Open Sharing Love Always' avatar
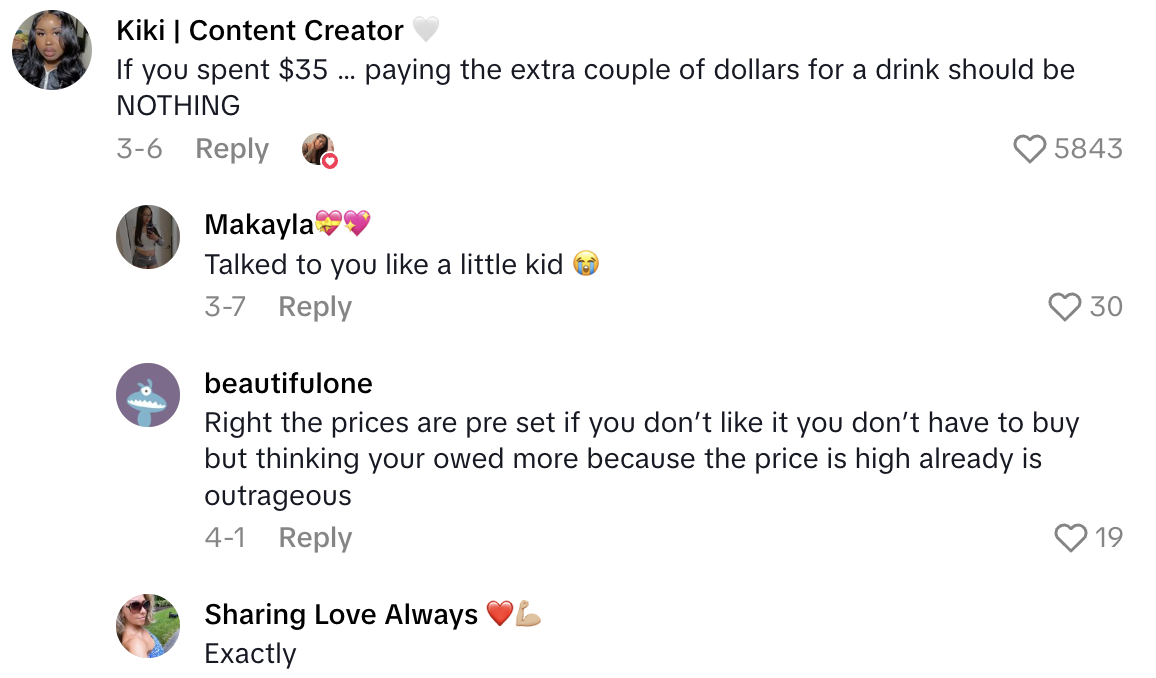The height and width of the screenshot is (678, 1156). [148, 626]
